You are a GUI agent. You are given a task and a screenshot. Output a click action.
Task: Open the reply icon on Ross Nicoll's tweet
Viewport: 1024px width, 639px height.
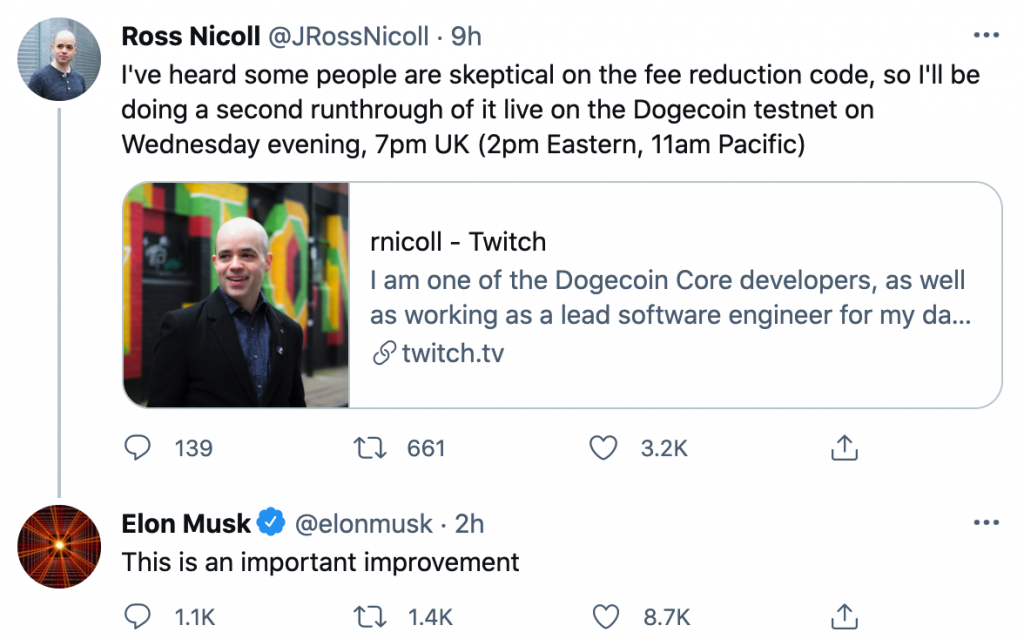tap(139, 448)
